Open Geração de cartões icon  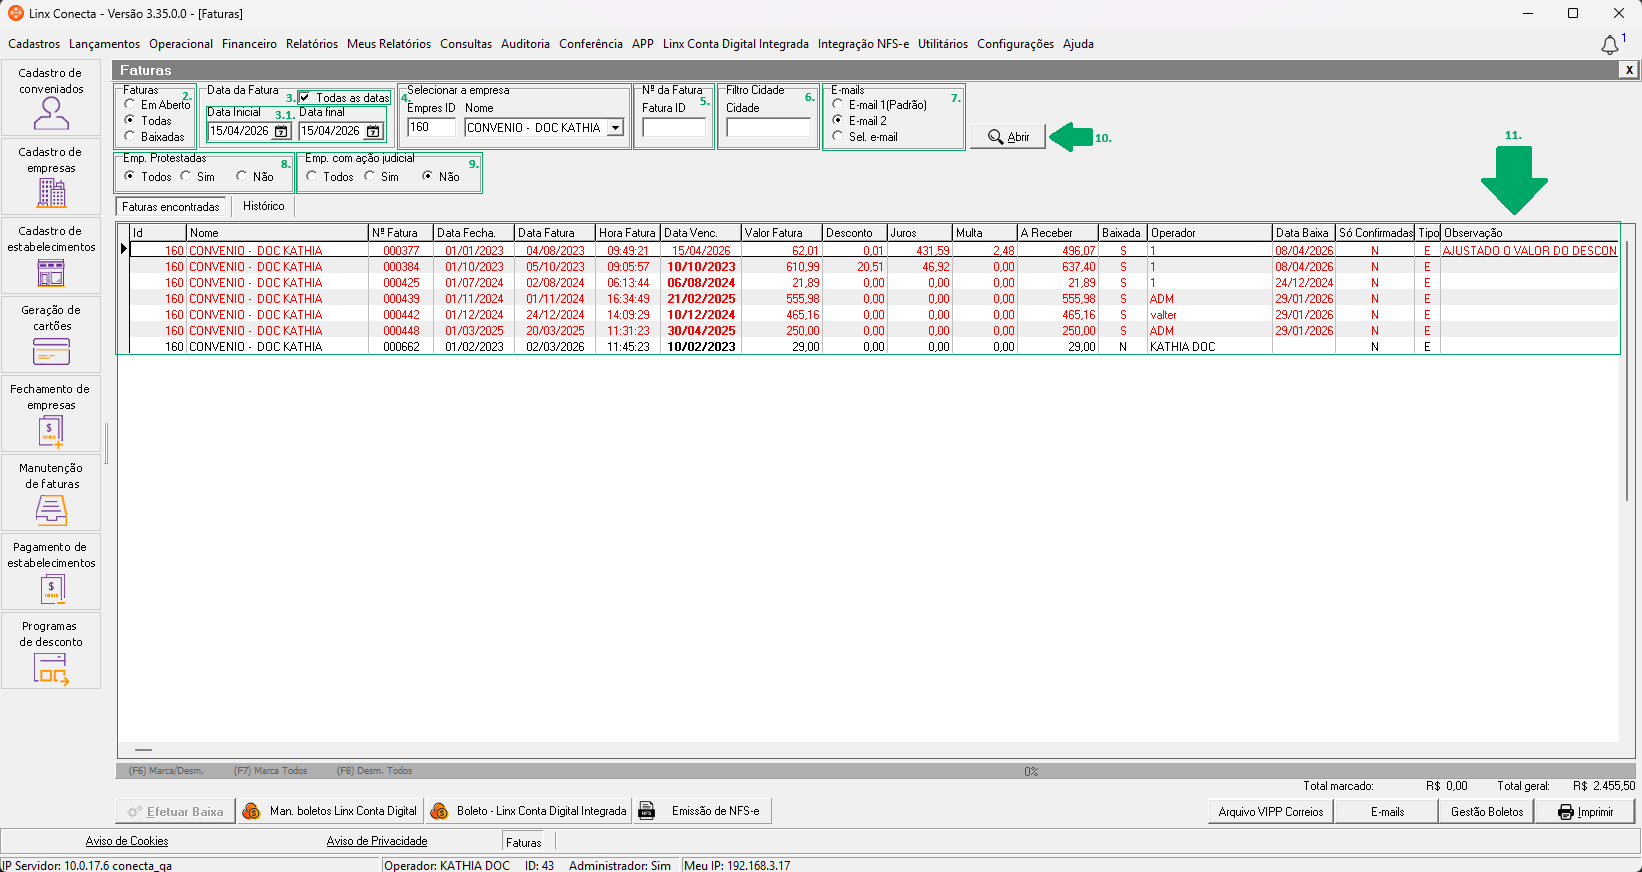click(x=51, y=335)
